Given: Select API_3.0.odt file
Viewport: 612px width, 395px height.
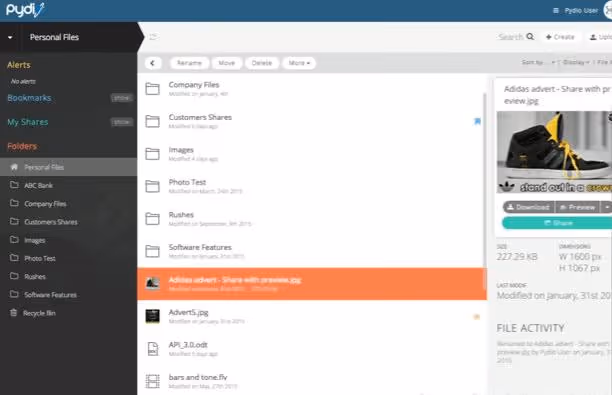Looking at the screenshot, I should coord(311,349).
